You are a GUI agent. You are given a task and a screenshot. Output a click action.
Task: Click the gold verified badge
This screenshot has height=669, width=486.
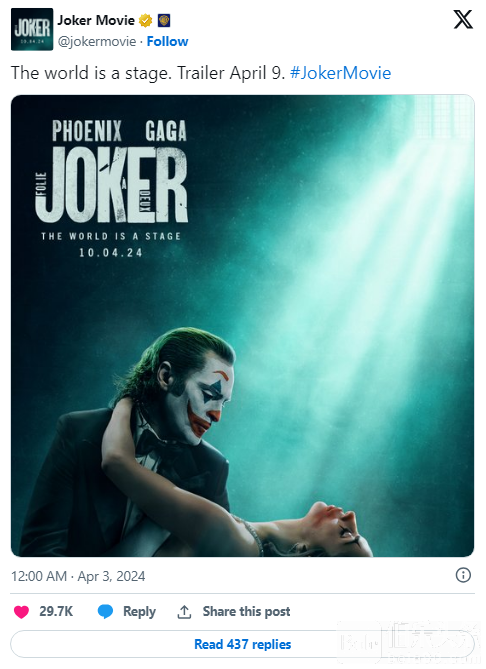click(146, 20)
